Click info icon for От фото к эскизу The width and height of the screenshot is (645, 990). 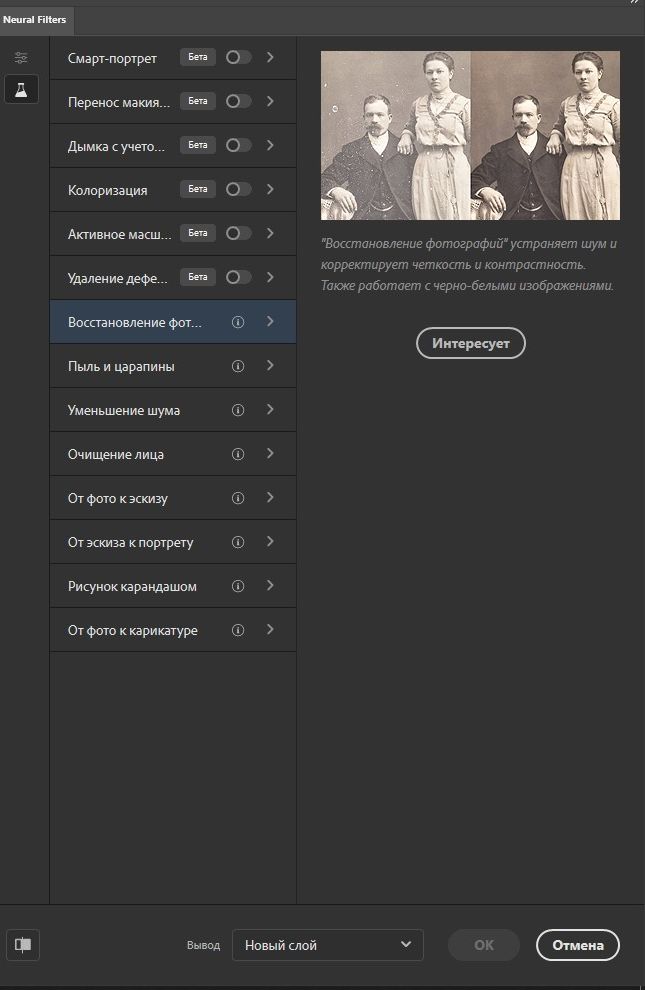[x=238, y=498]
